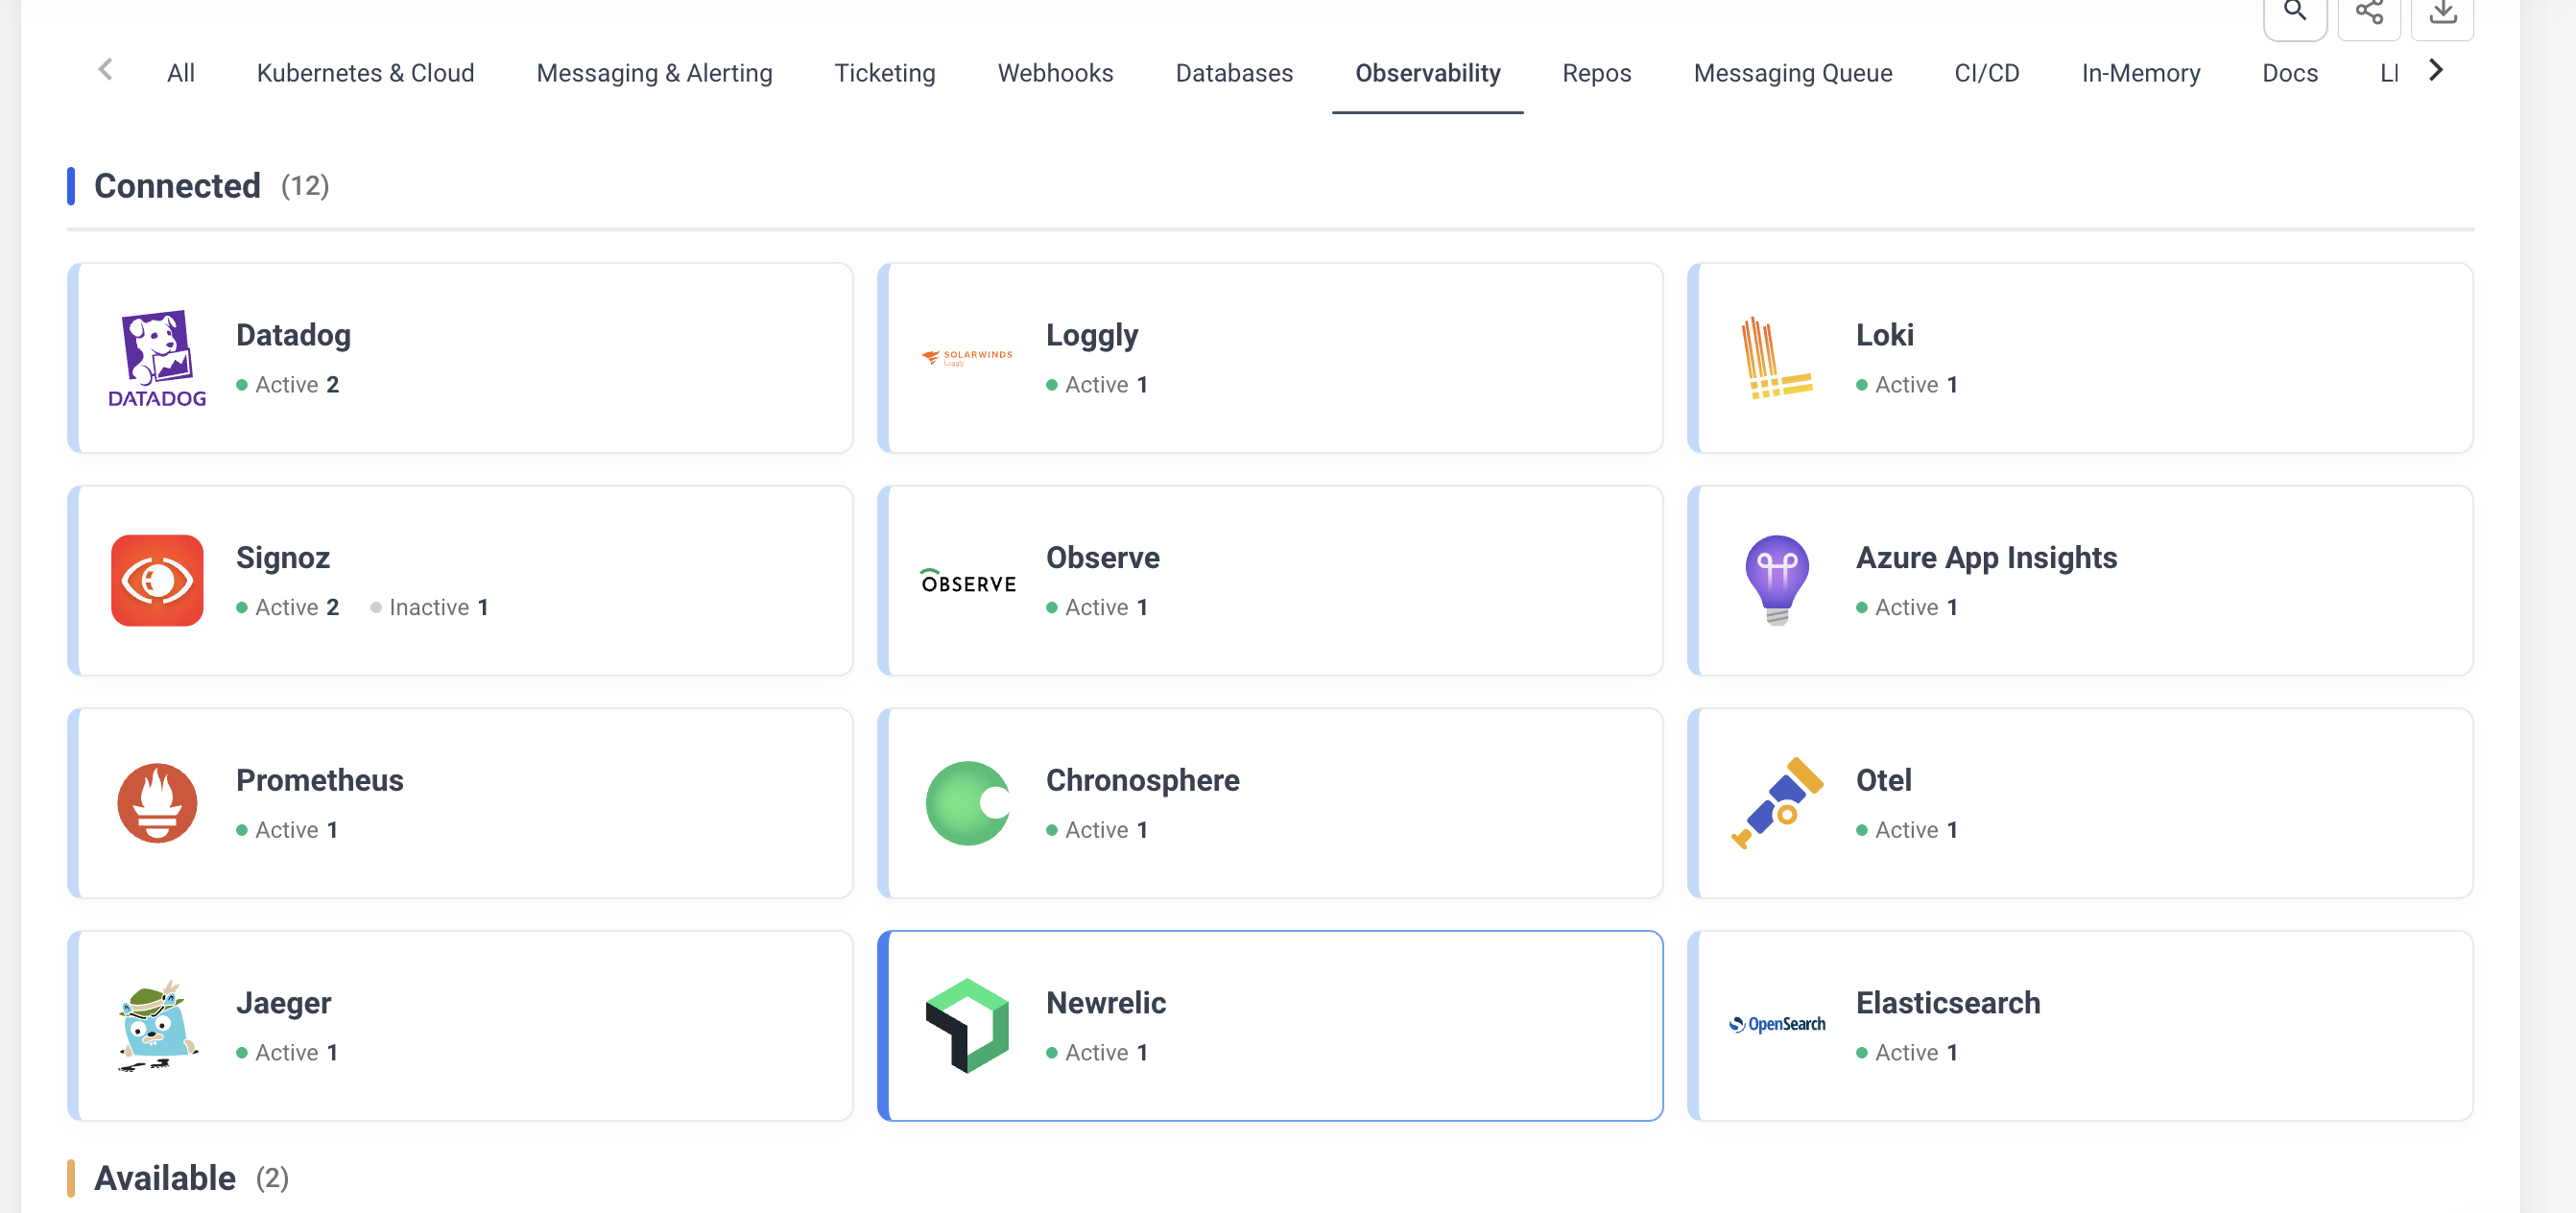The height and width of the screenshot is (1213, 2576).
Task: Open the Signoz integration via its icon
Action: pyautogui.click(x=157, y=580)
